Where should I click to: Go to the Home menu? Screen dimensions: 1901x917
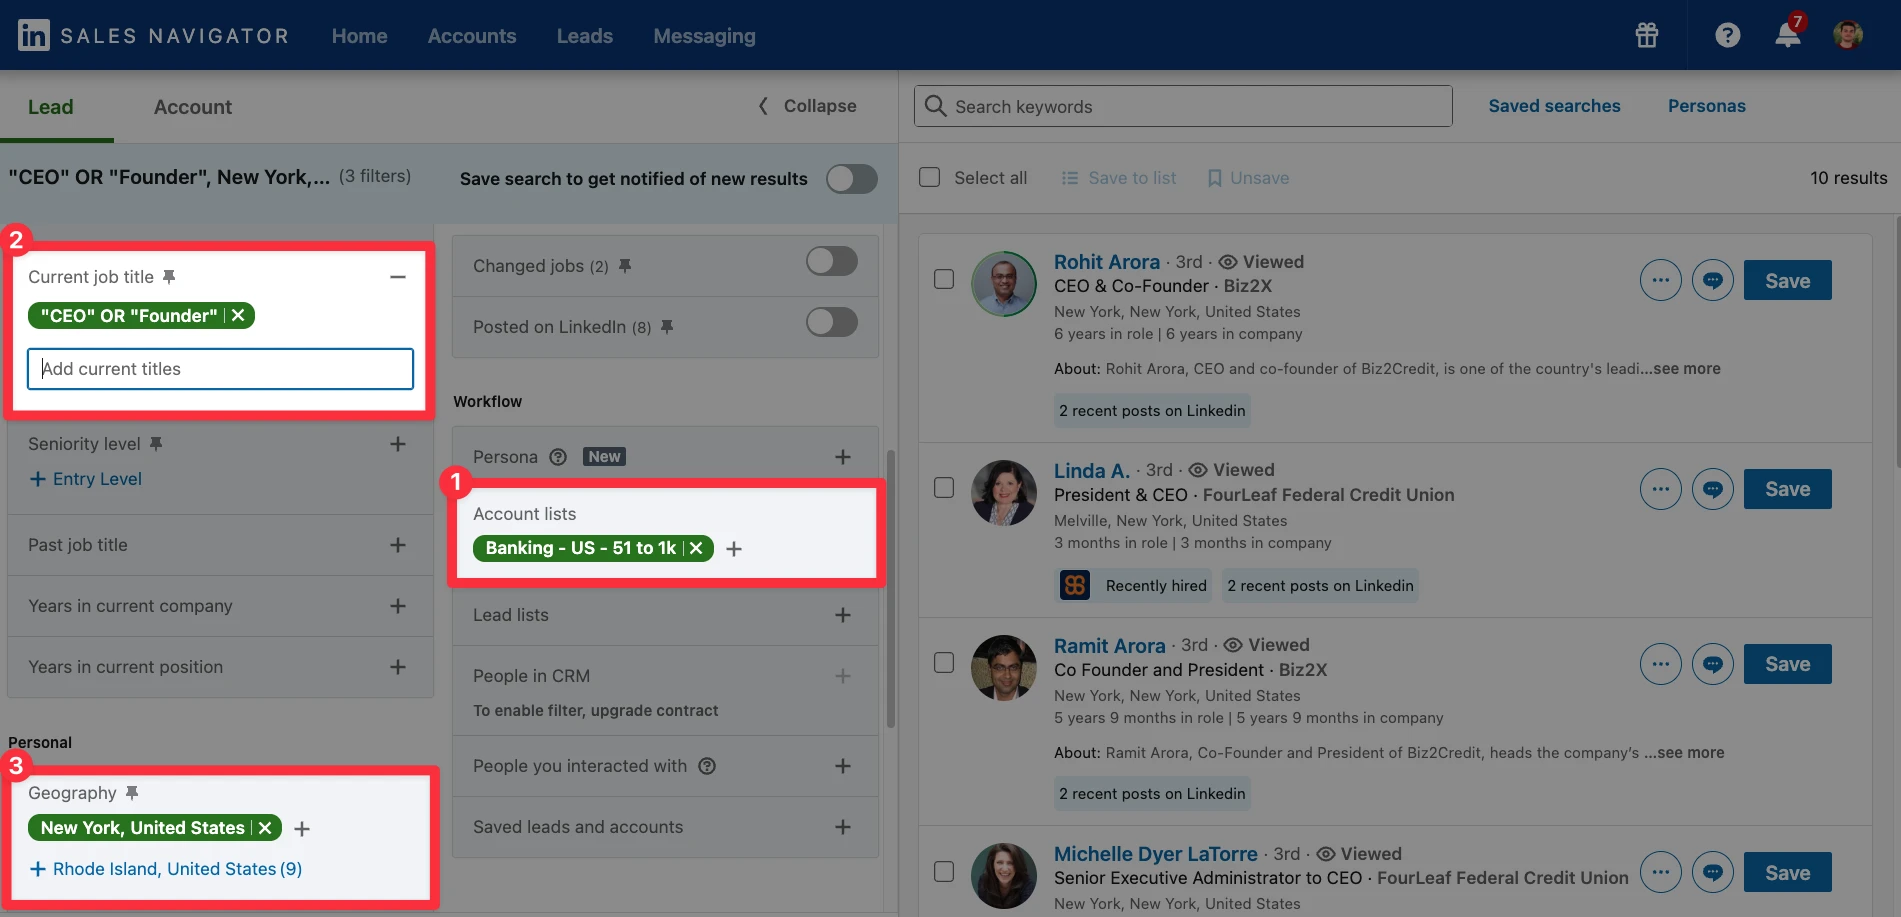(359, 36)
